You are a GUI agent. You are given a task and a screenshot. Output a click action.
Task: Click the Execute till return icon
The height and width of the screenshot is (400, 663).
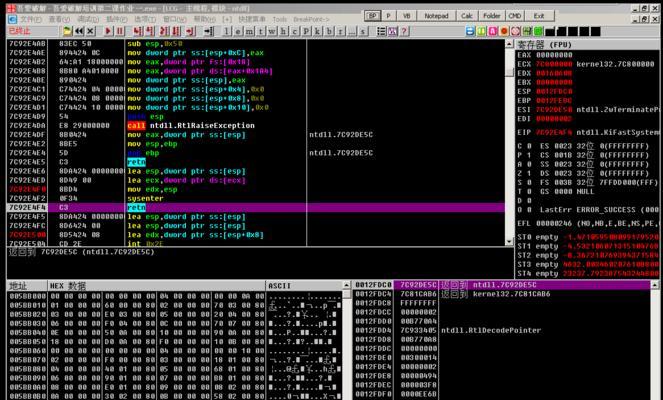191,31
